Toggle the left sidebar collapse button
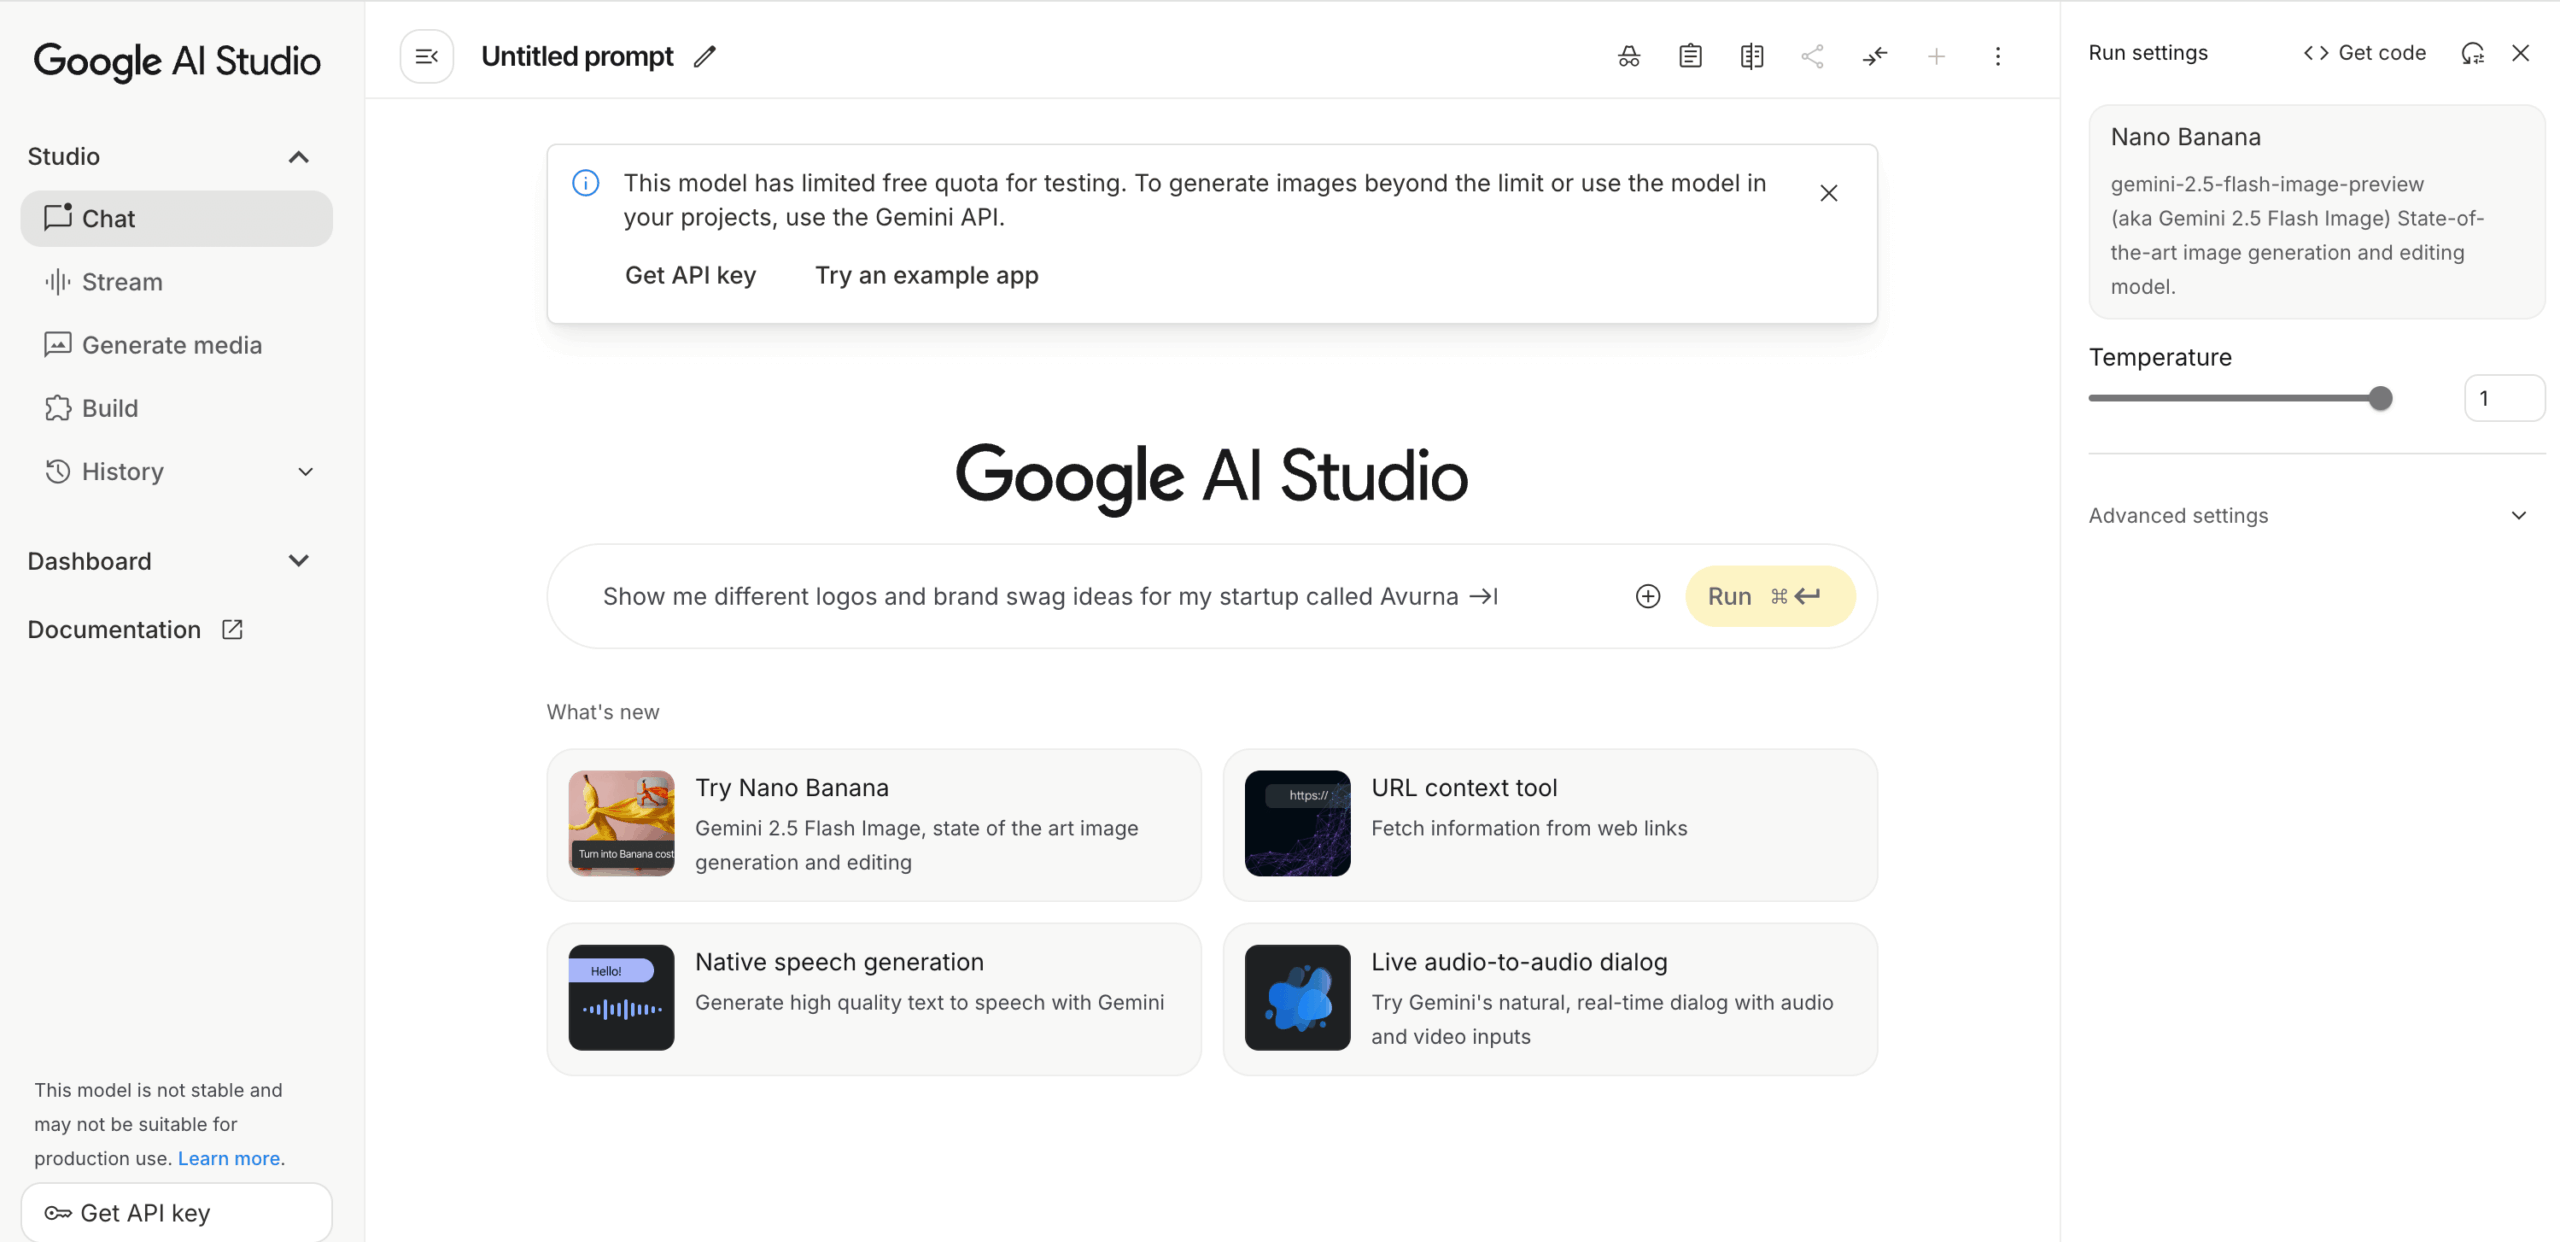Viewport: 2560px width, 1242px height. [x=427, y=56]
